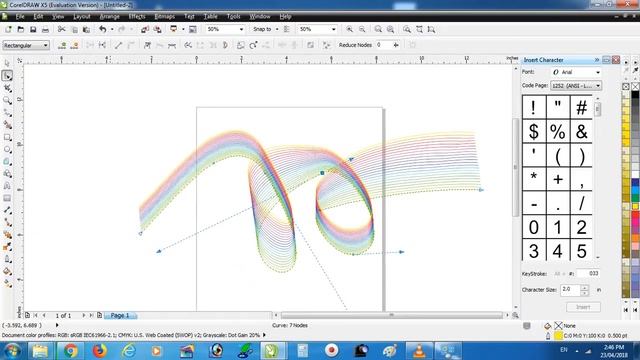
Task: Click the Open file icon
Action: pos(20,29)
